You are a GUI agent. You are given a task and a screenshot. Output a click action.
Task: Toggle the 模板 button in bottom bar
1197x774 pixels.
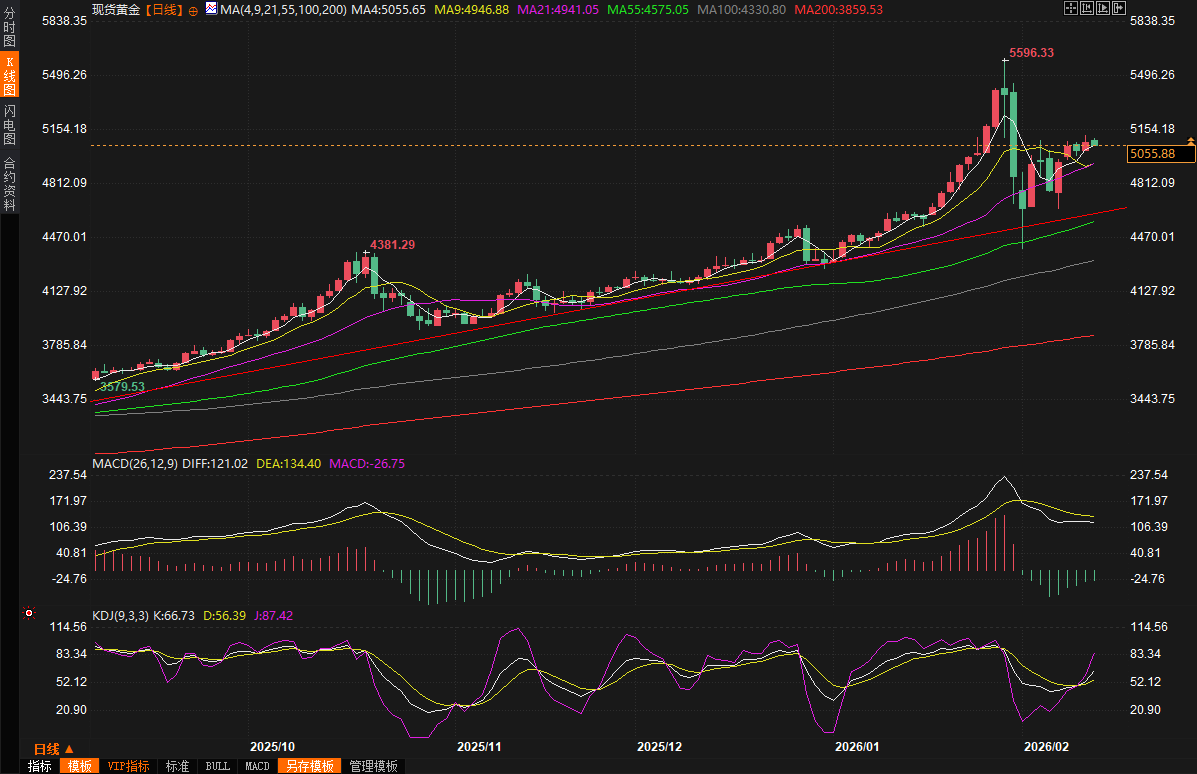79,766
